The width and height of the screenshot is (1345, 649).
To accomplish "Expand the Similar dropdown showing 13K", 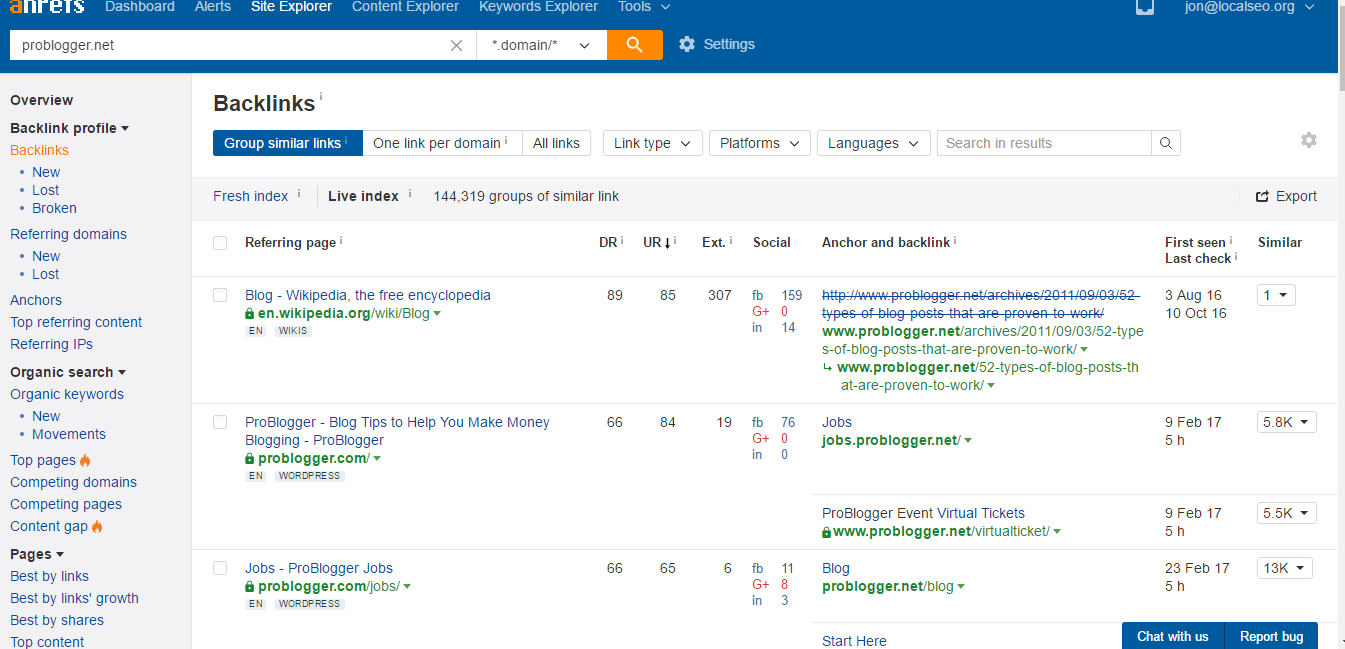I will pyautogui.click(x=1285, y=568).
